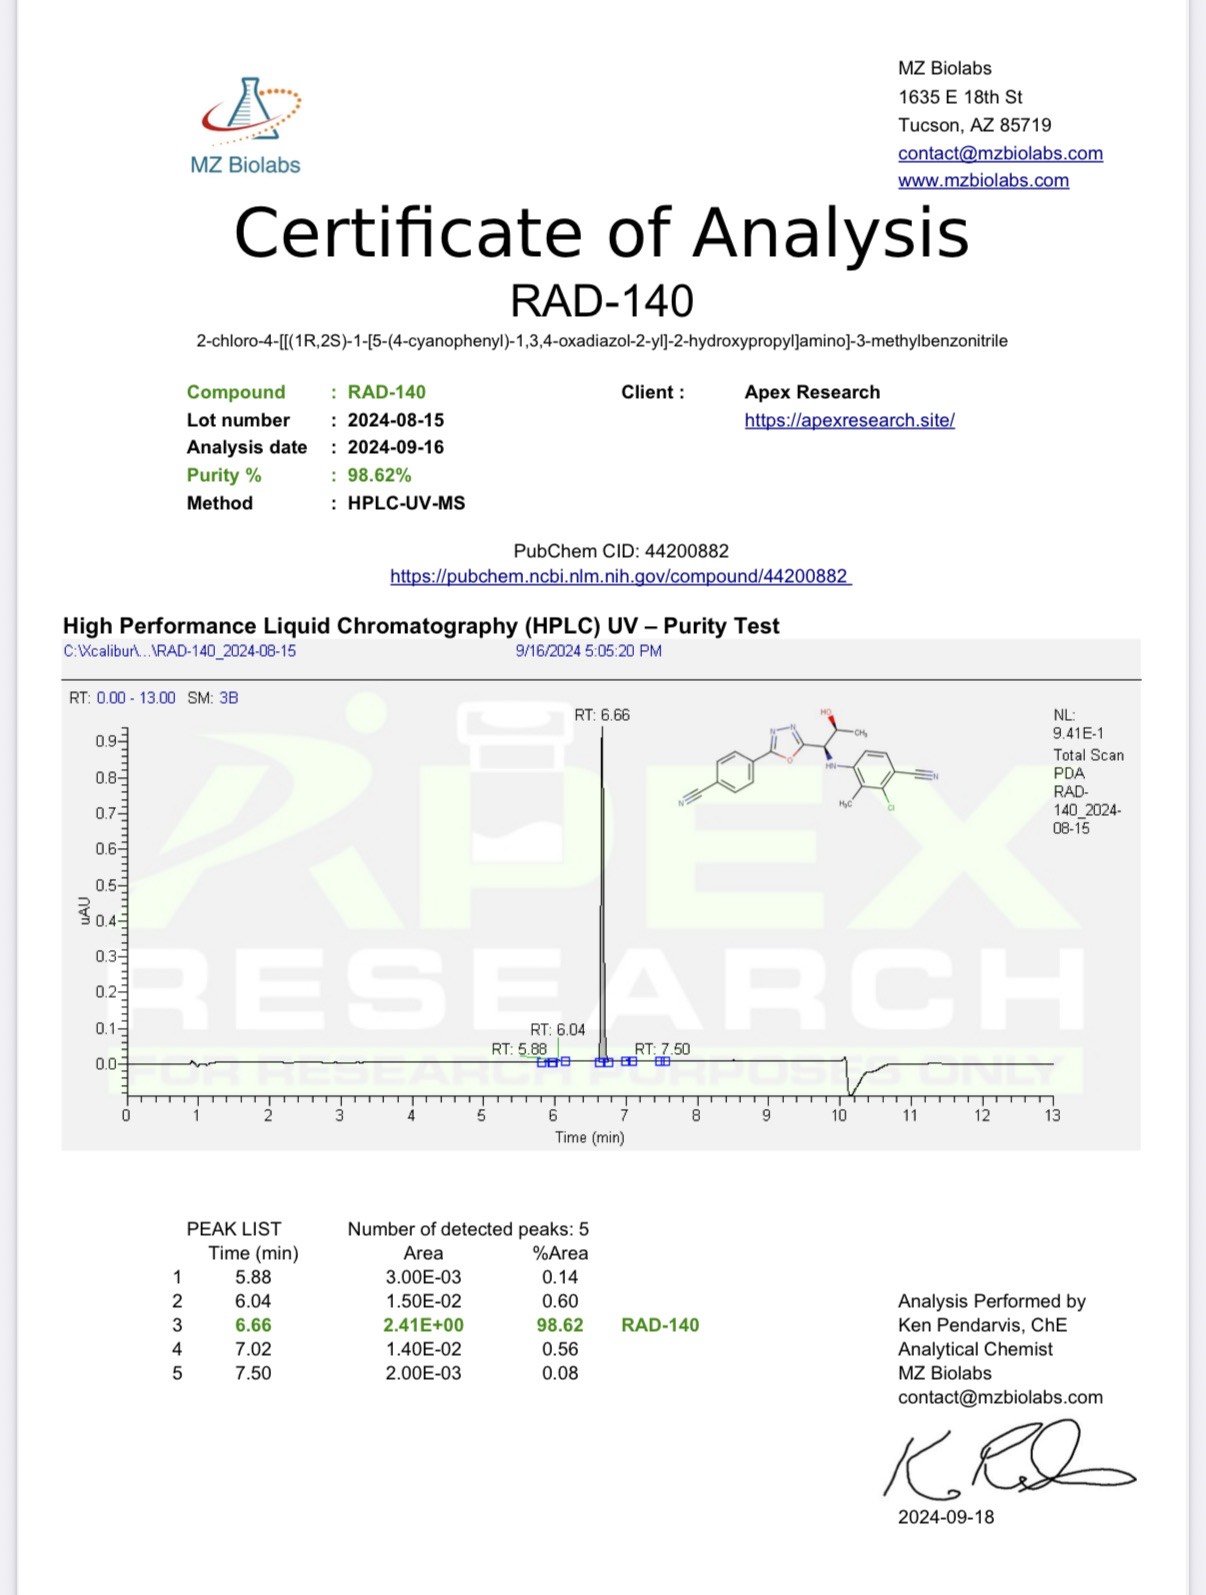The width and height of the screenshot is (1206, 1595).
Task: Click the 'Total Scan PDA' chart annotation
Action: point(1088,764)
